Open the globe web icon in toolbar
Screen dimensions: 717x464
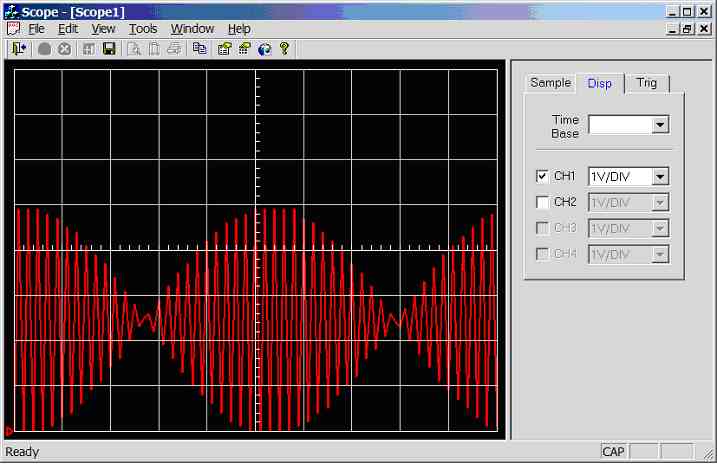coord(264,48)
